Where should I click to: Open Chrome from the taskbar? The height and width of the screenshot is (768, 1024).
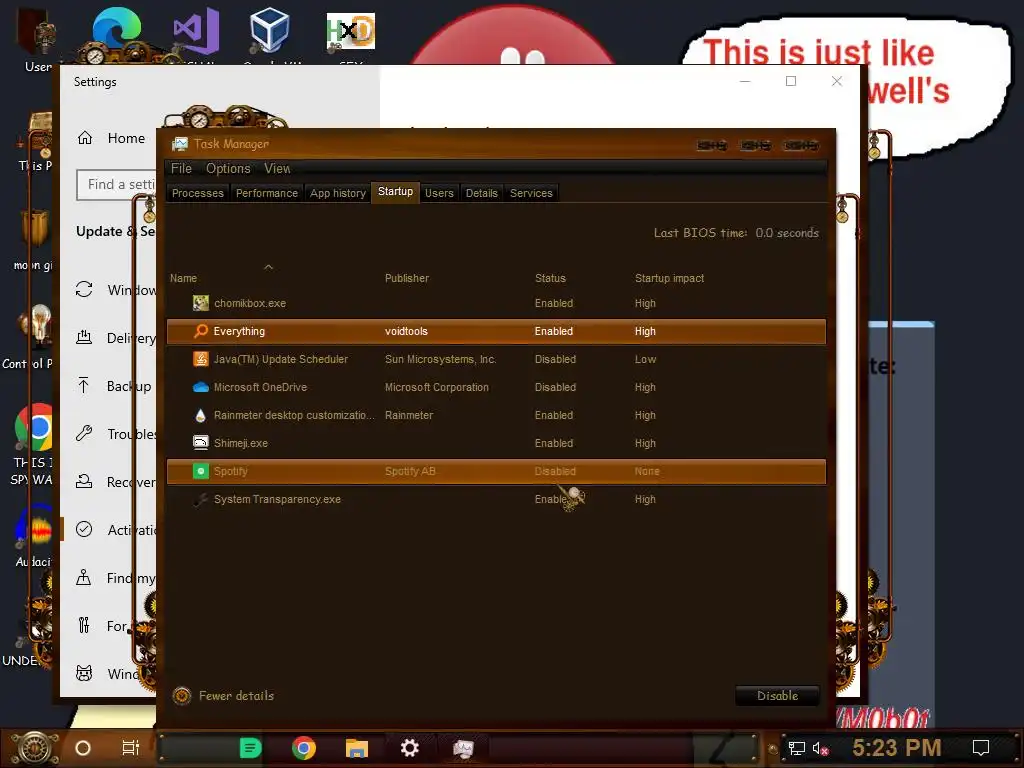coord(304,748)
